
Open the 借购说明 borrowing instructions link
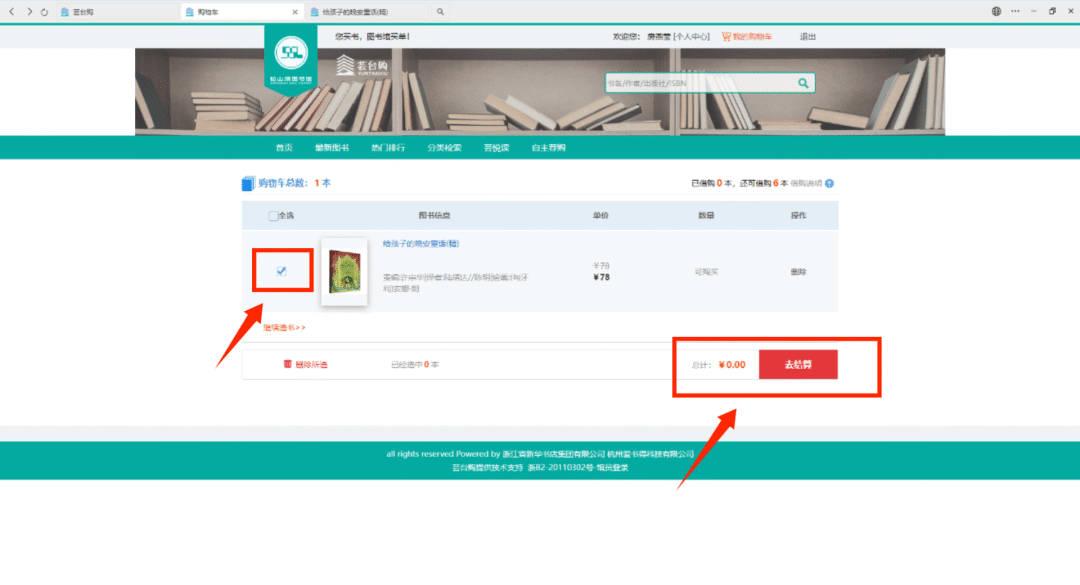tap(807, 183)
